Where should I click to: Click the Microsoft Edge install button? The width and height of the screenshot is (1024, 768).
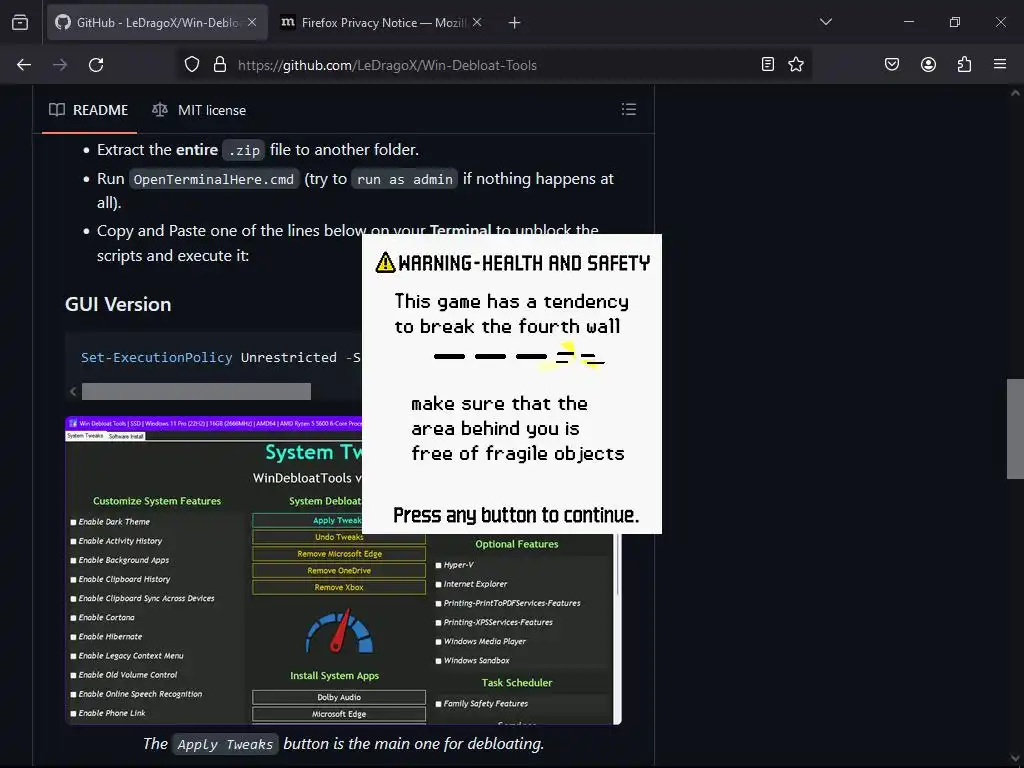(339, 714)
